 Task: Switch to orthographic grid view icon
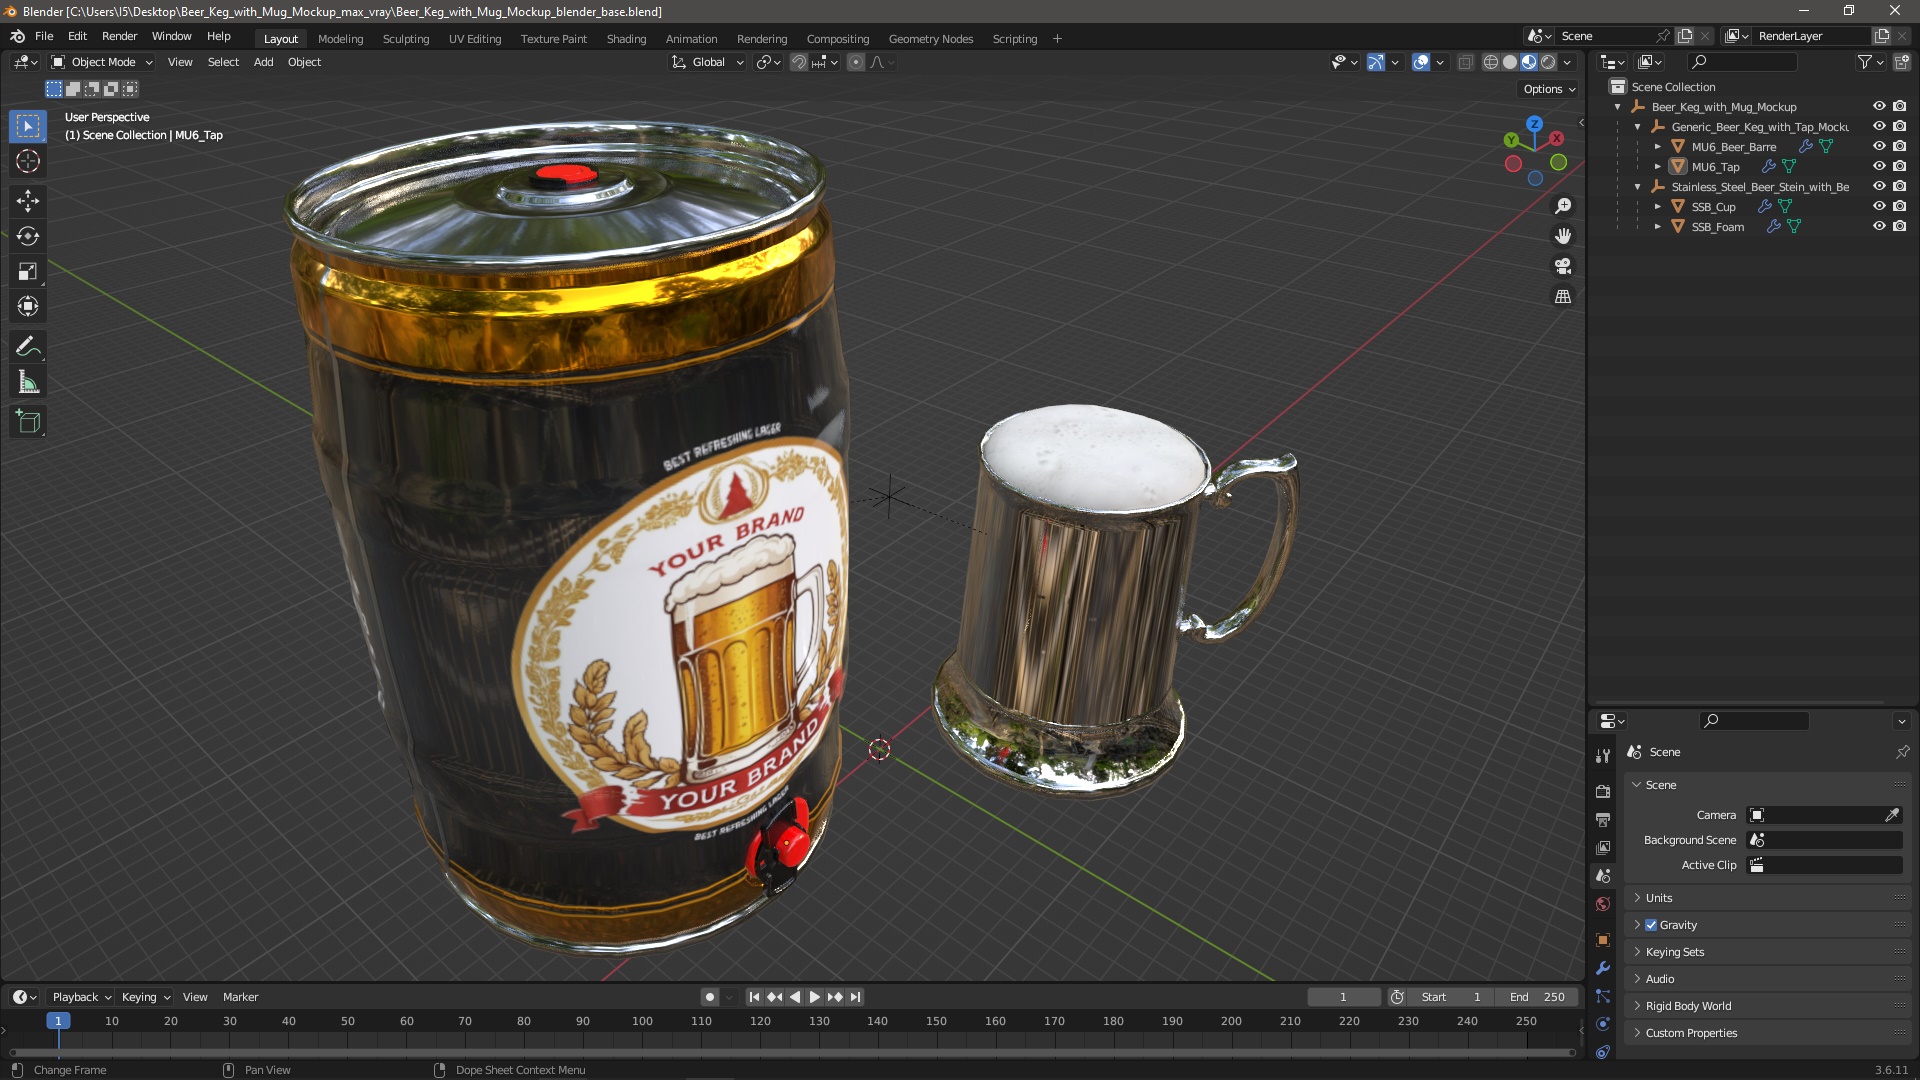(1563, 297)
